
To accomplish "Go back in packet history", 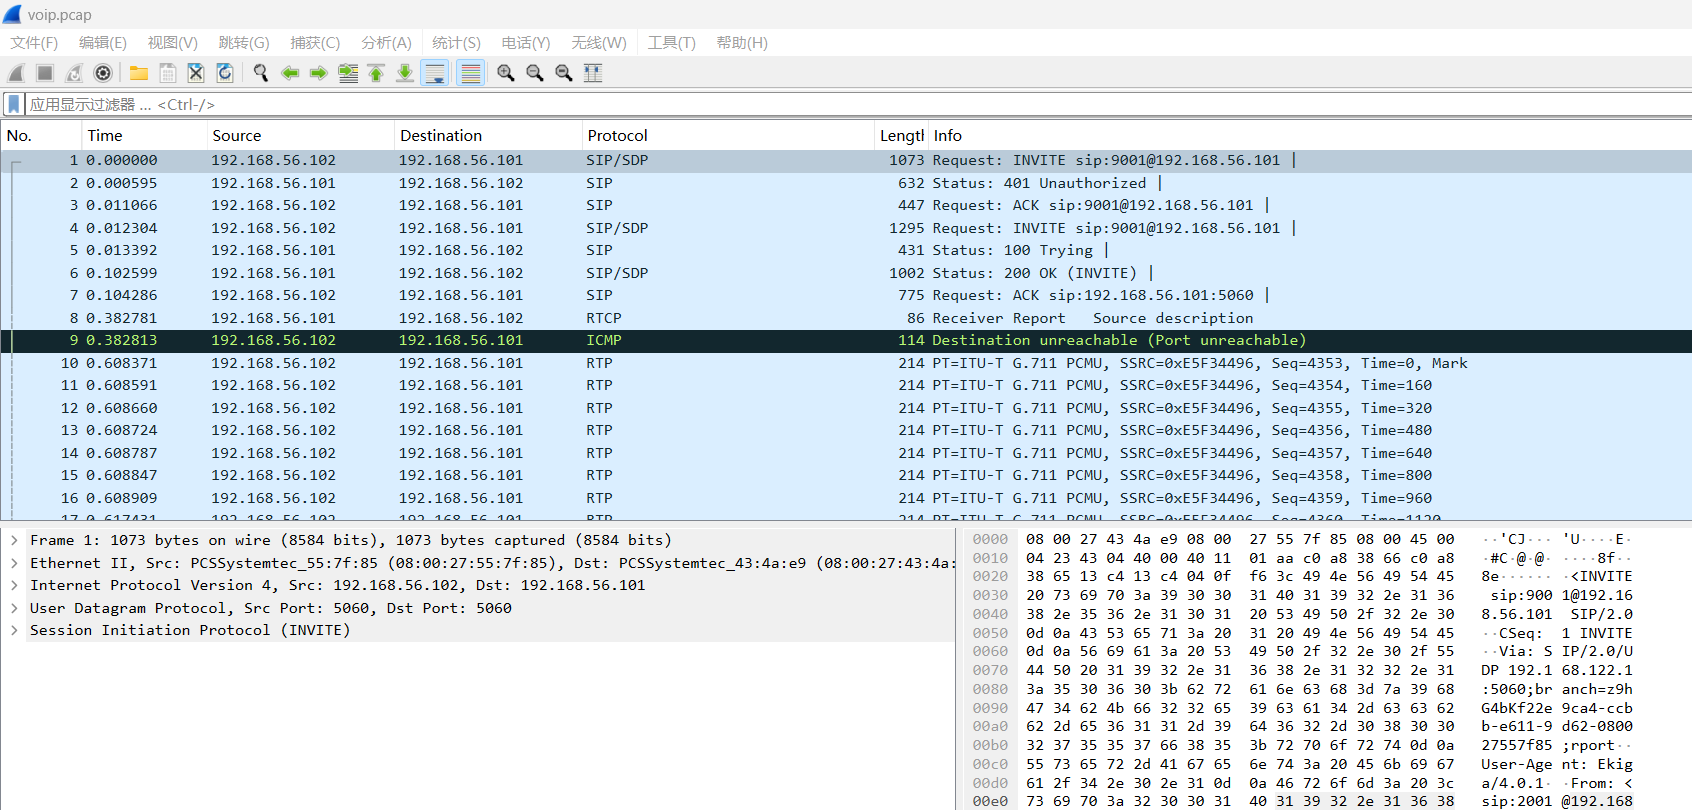I will tap(290, 73).
